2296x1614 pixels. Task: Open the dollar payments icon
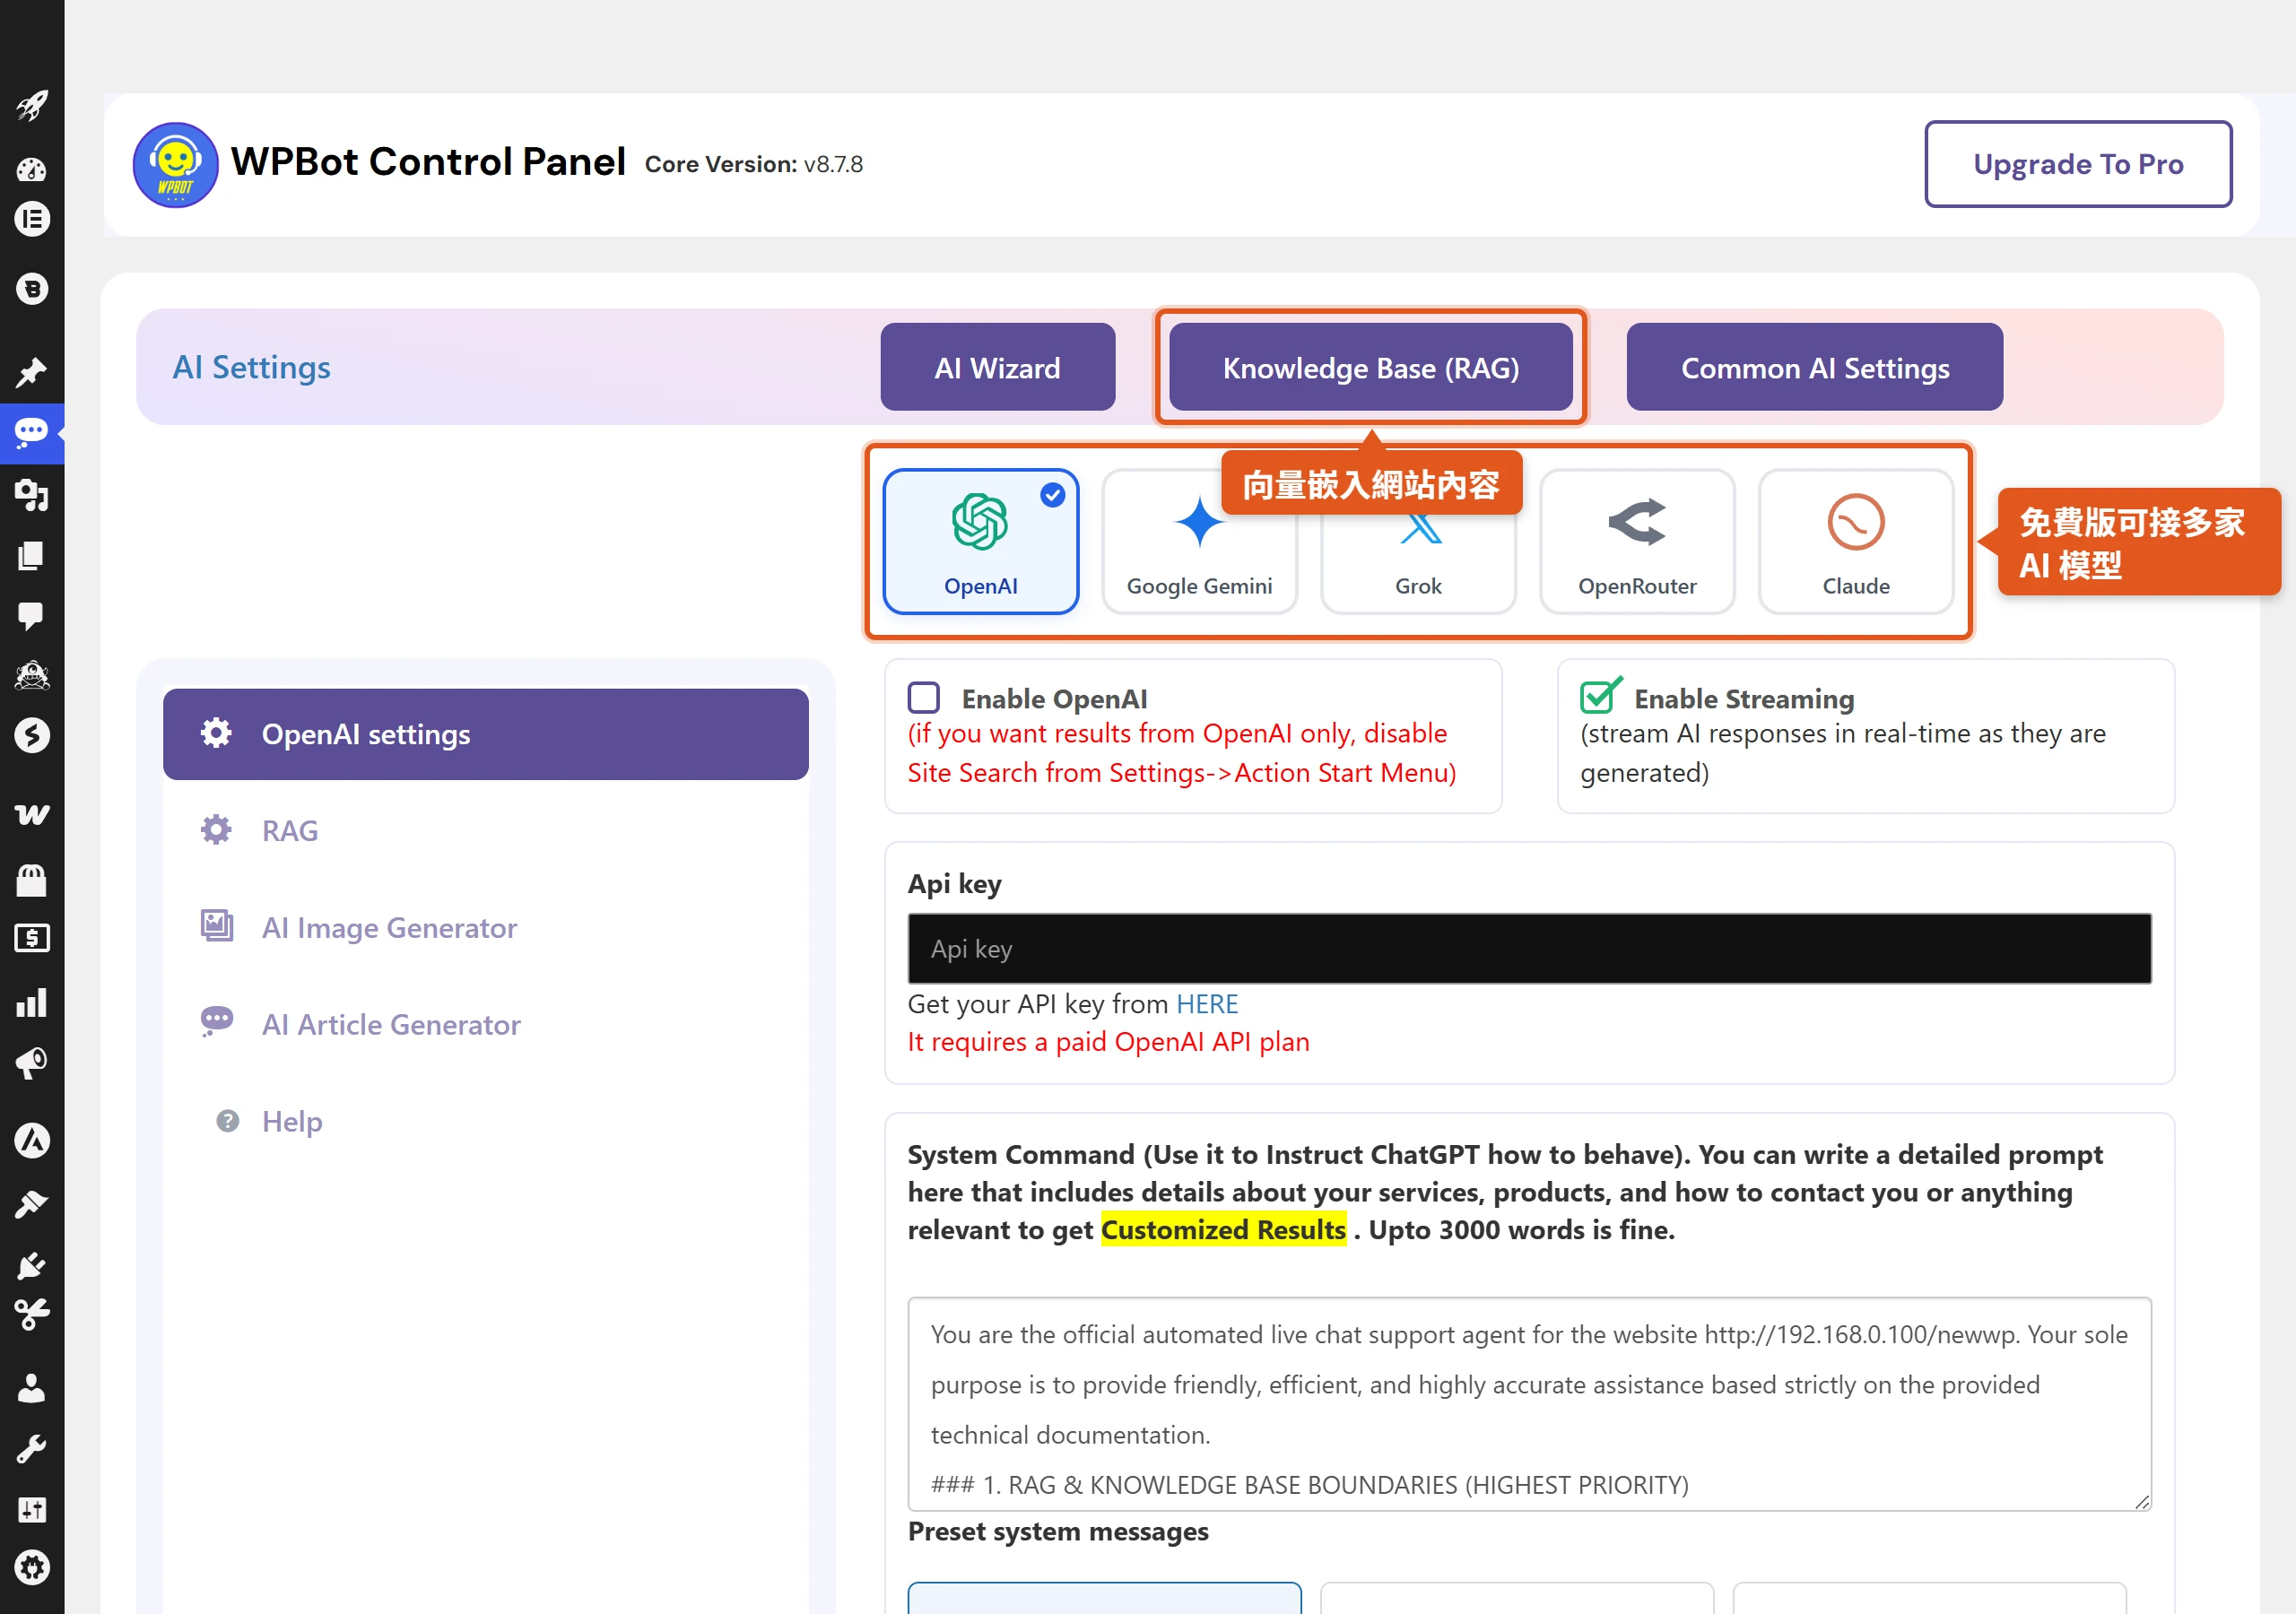pos(32,938)
